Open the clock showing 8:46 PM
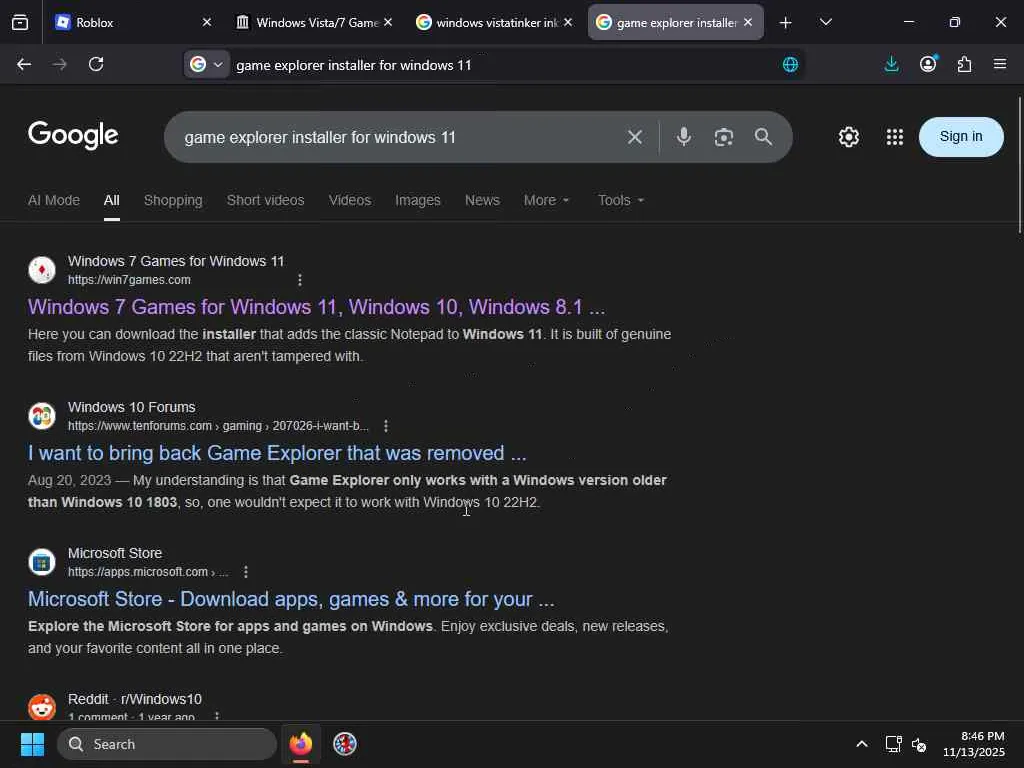Image resolution: width=1024 pixels, height=768 pixels. (x=974, y=744)
